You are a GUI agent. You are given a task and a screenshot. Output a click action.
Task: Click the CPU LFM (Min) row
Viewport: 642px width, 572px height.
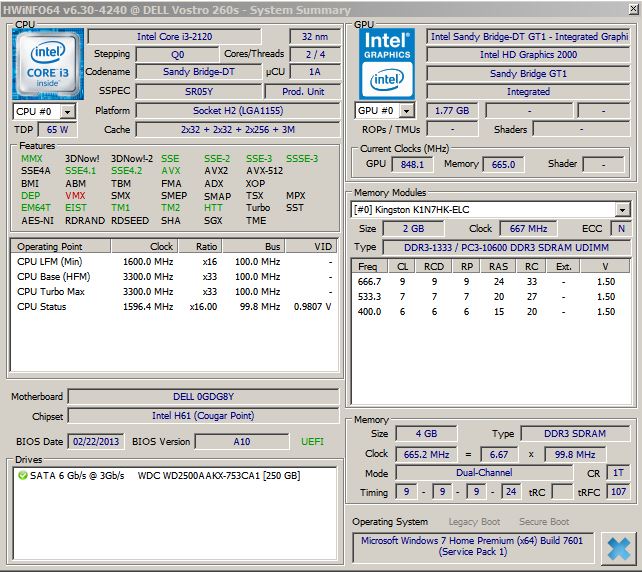point(174,262)
